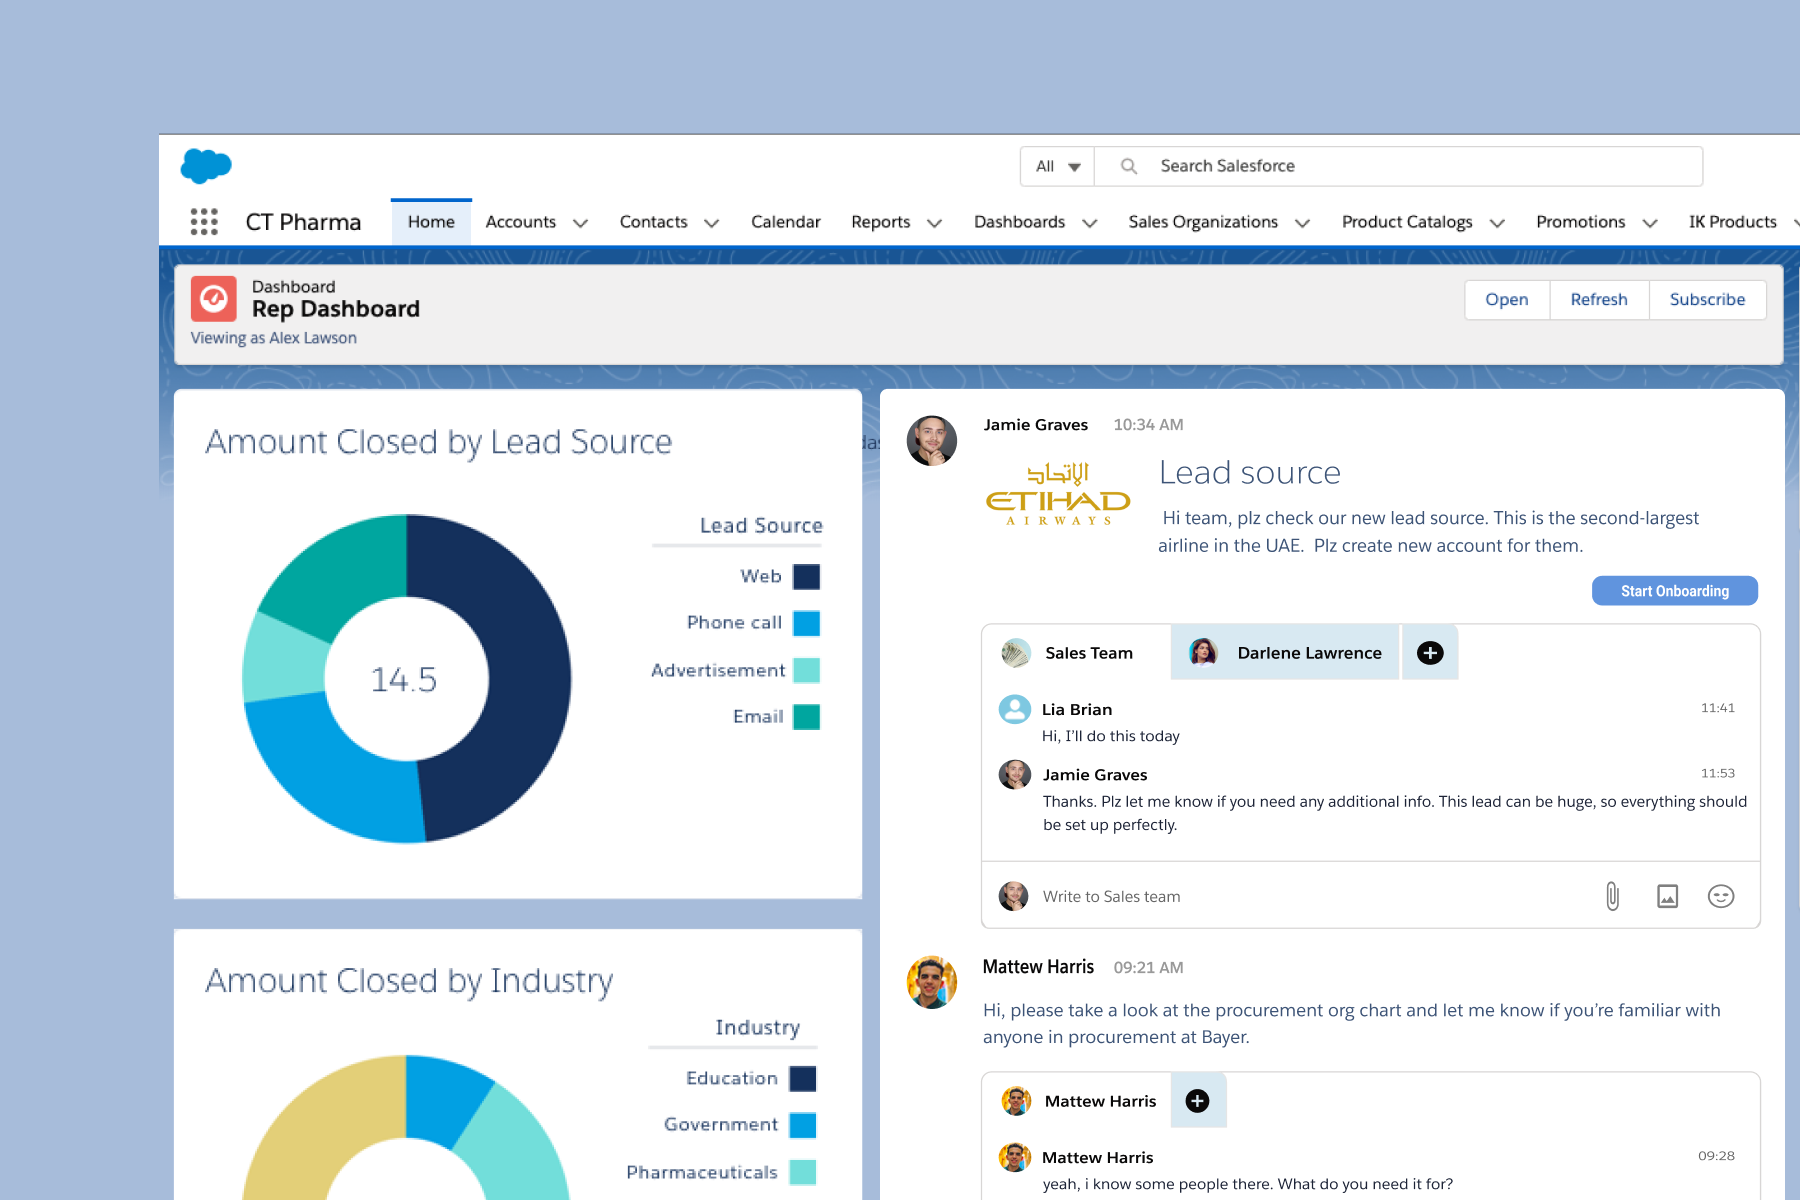Click Mattew Harris avatar on 09:21 AM post
This screenshot has height=1200, width=1800.
932,982
